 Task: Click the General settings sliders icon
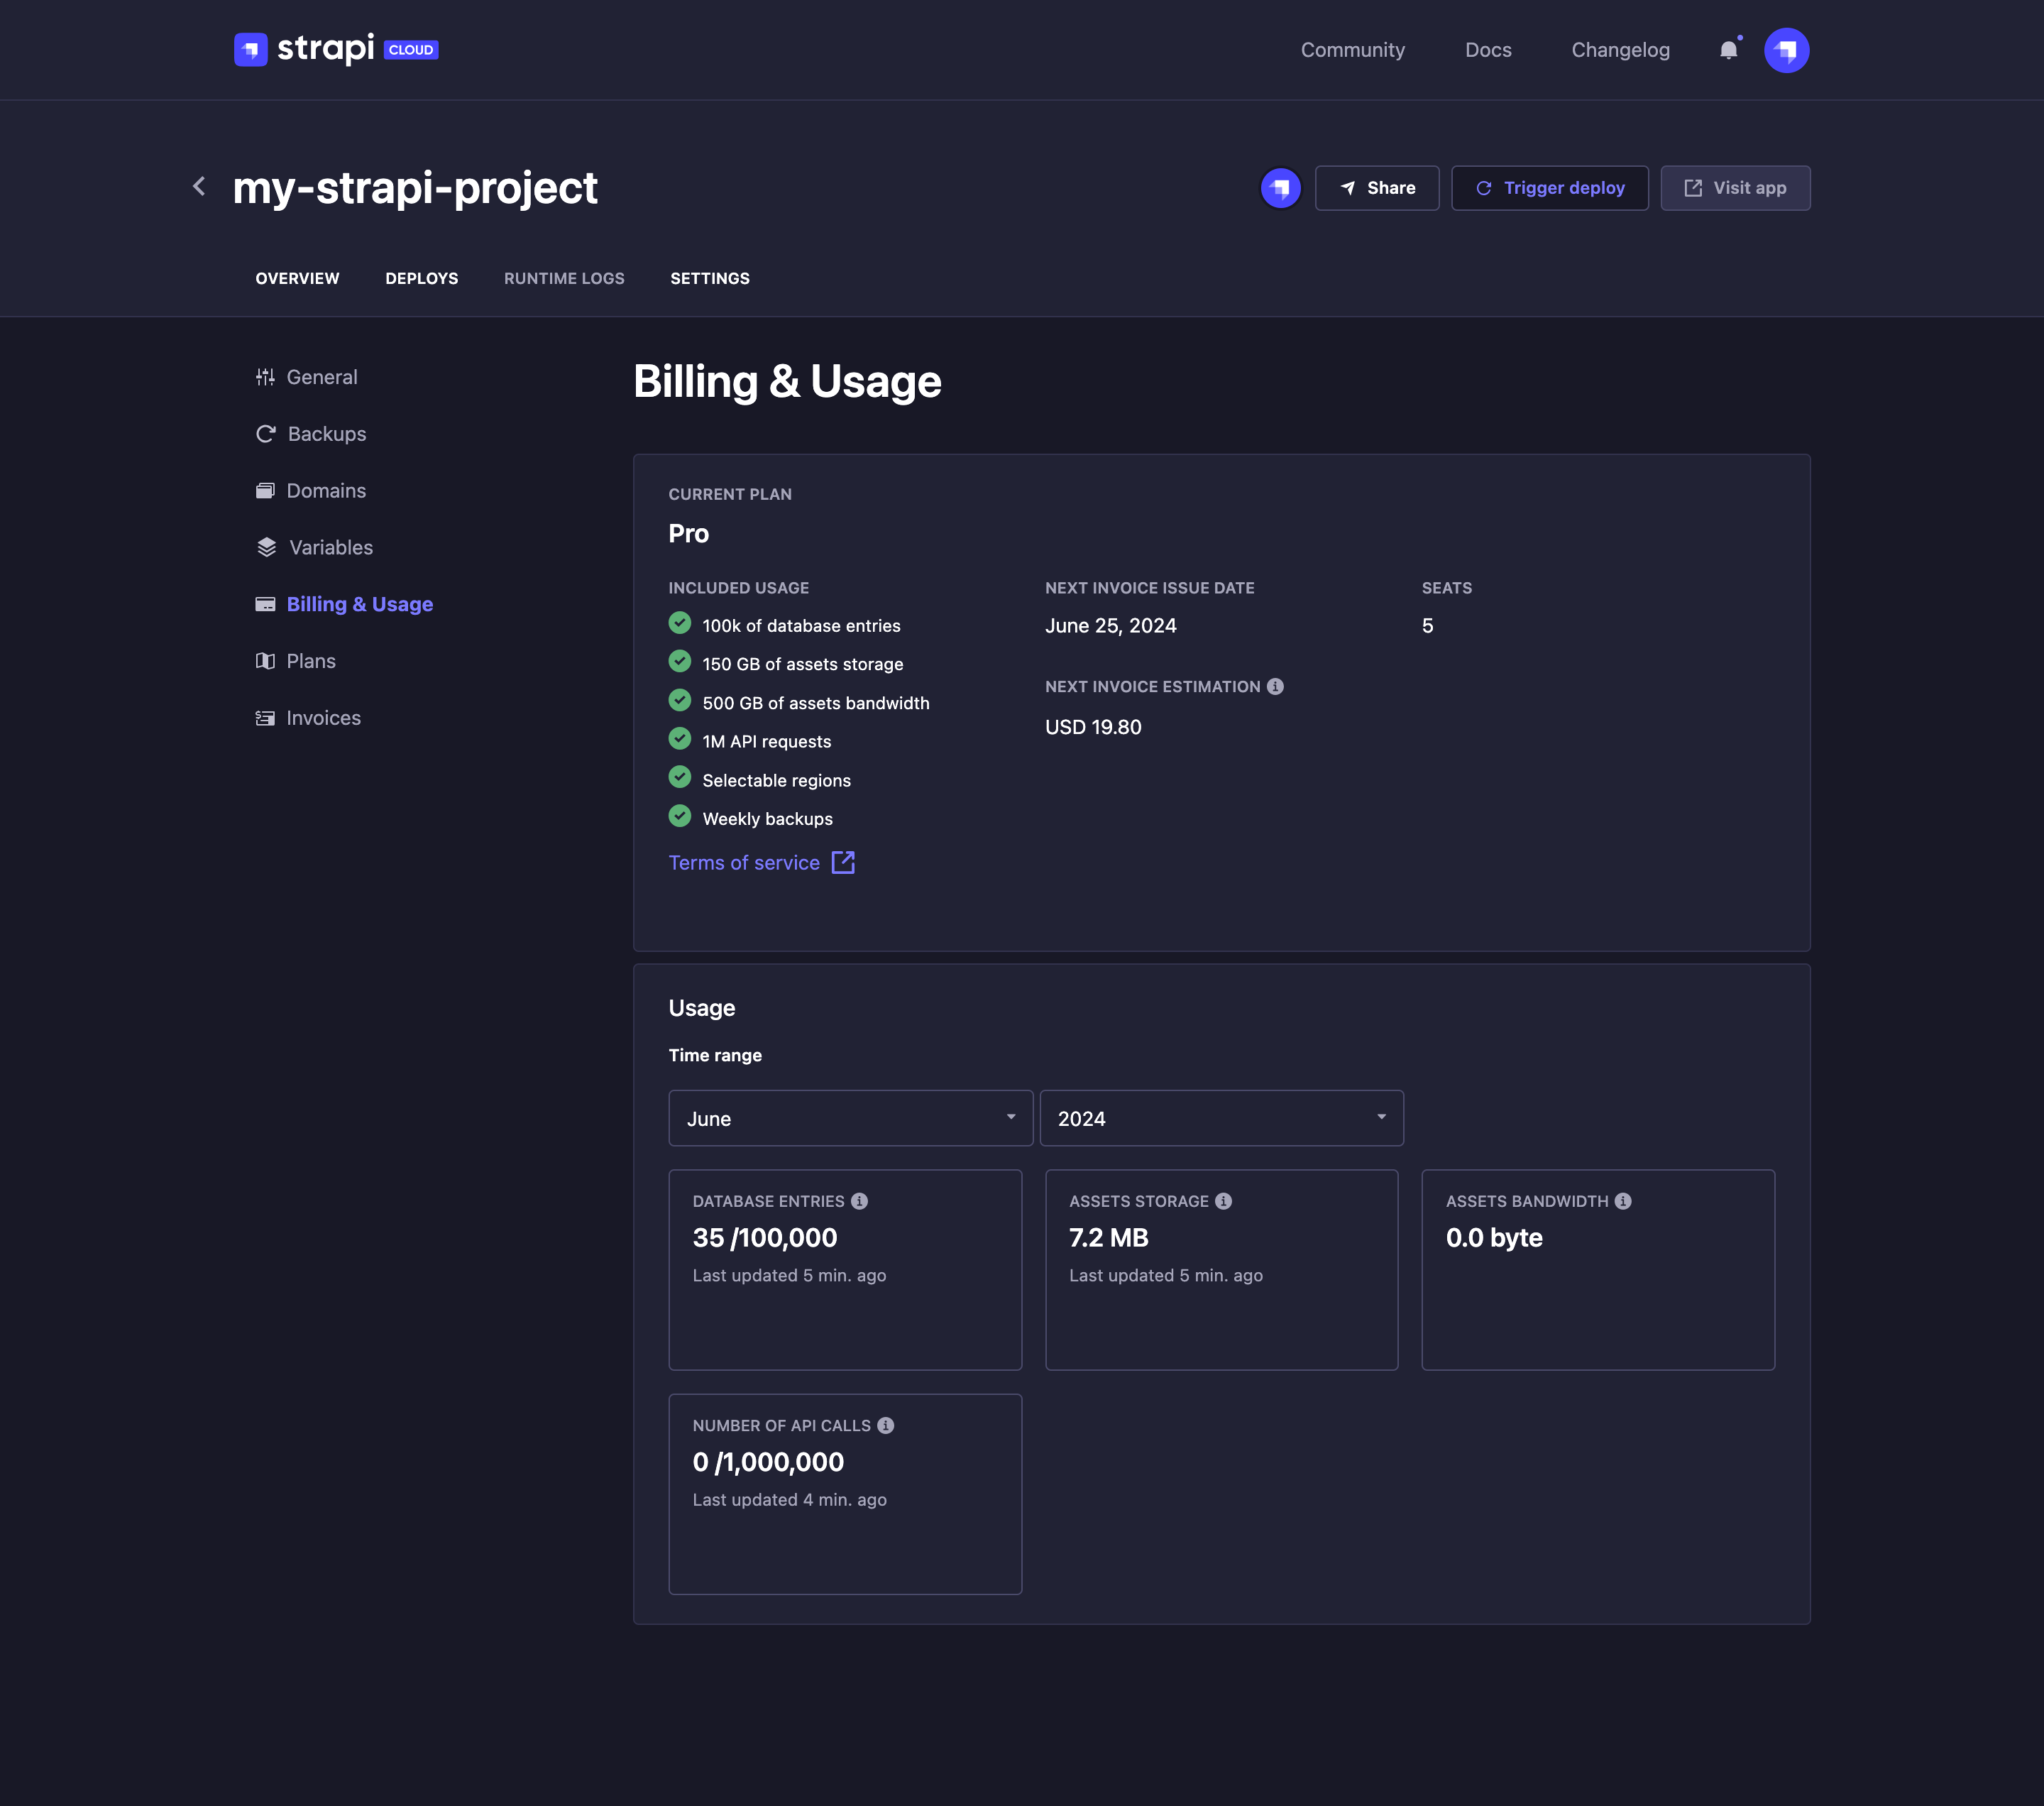(x=265, y=376)
